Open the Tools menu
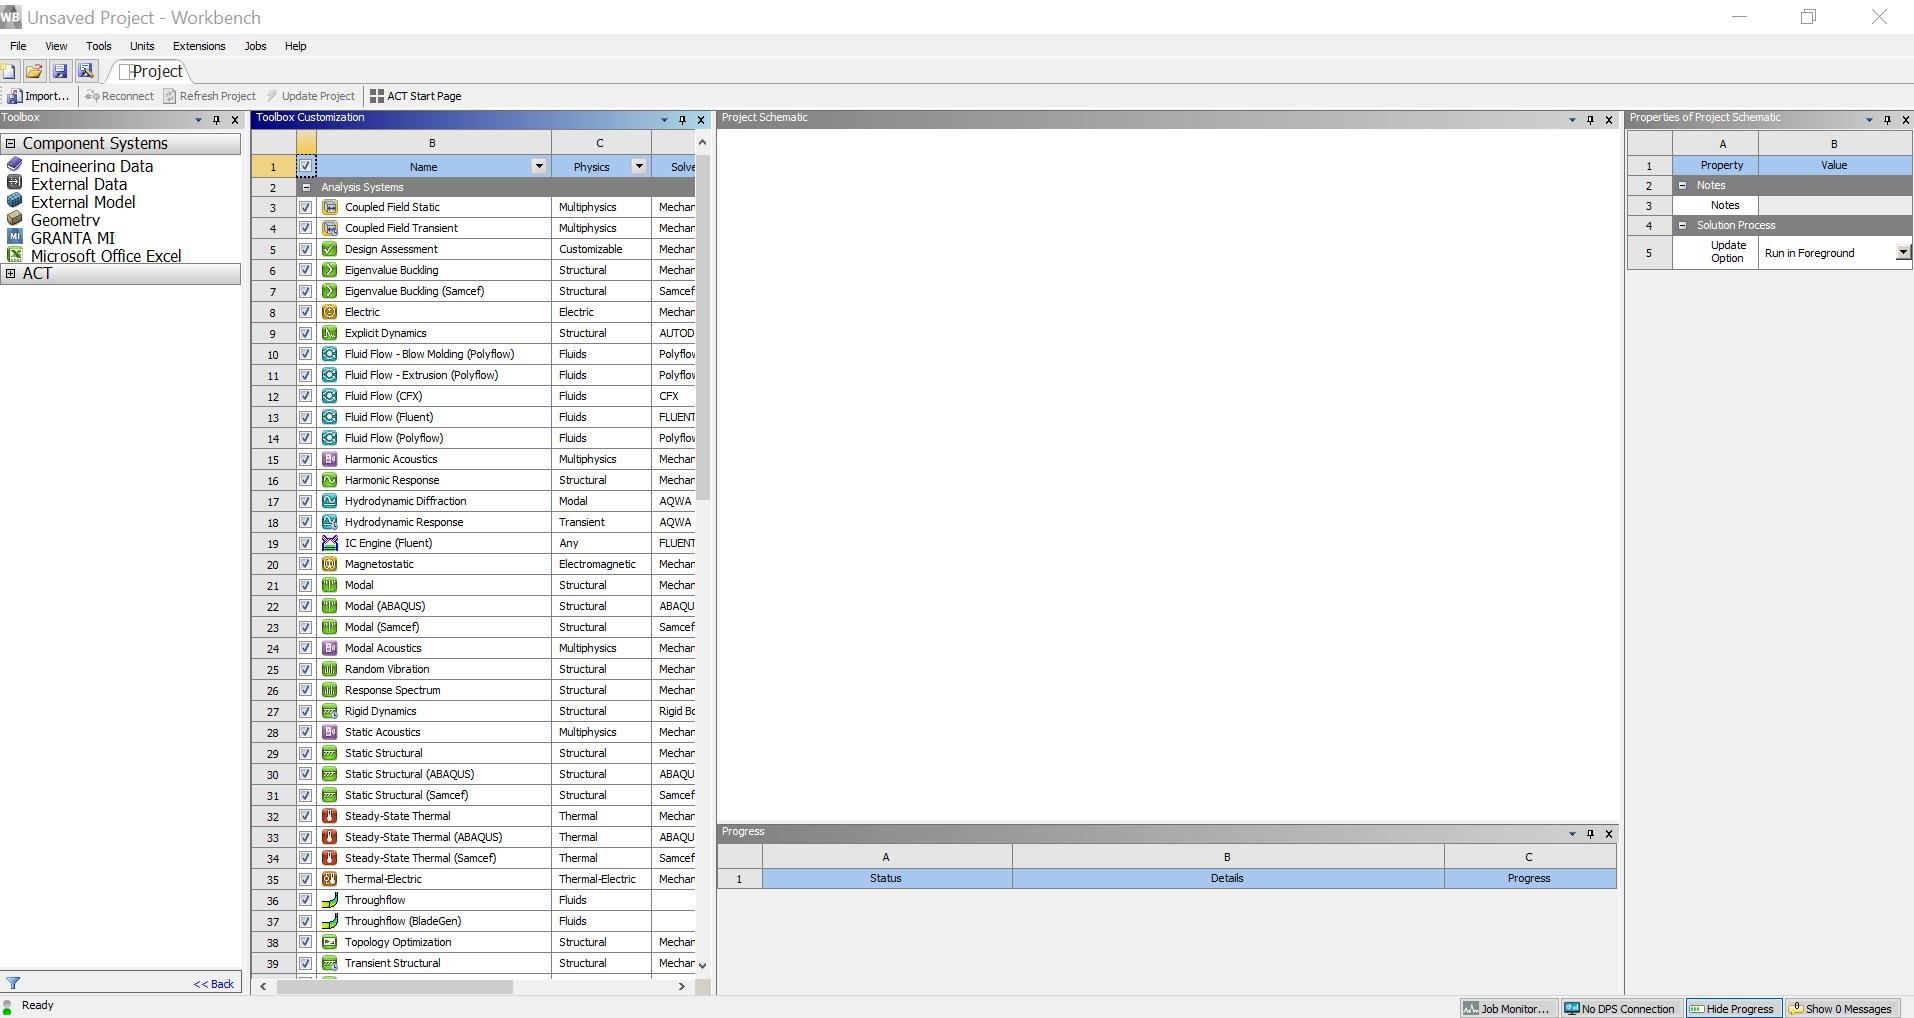 tap(99, 46)
